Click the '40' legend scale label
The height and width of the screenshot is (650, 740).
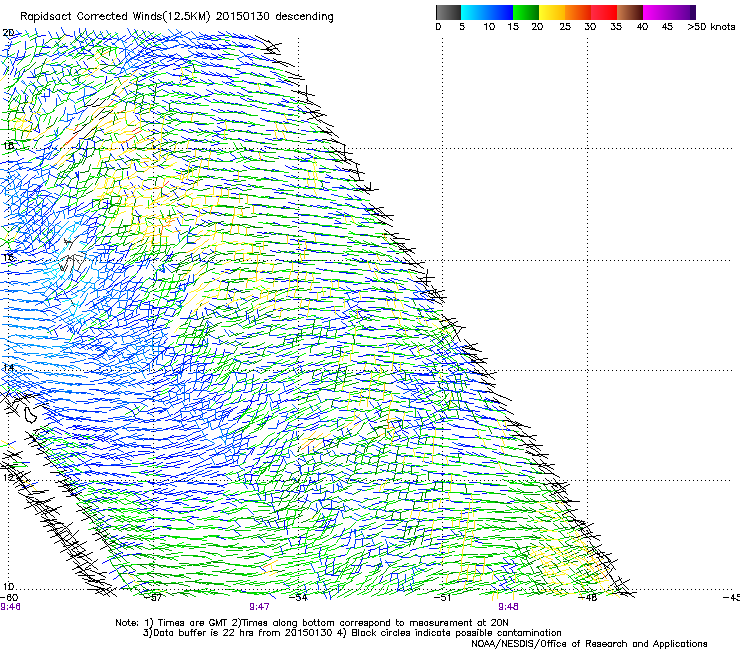click(x=642, y=27)
